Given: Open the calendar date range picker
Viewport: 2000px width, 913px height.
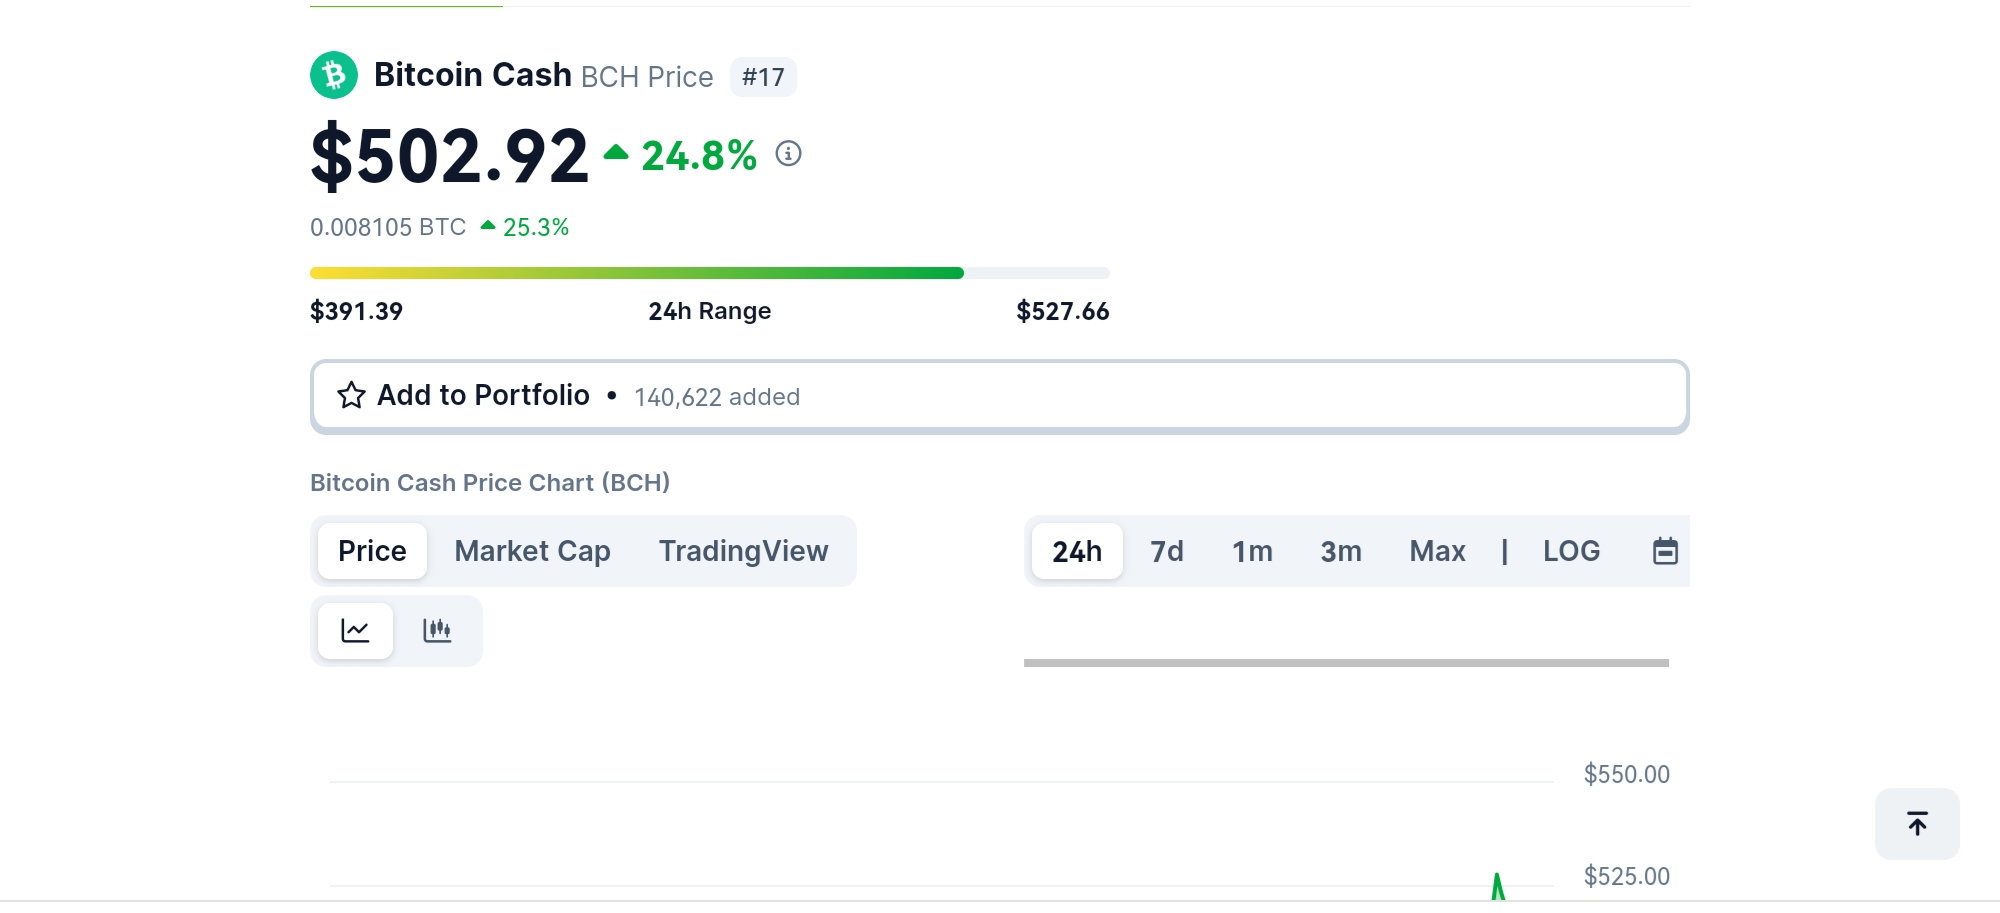Looking at the screenshot, I should [x=1665, y=551].
